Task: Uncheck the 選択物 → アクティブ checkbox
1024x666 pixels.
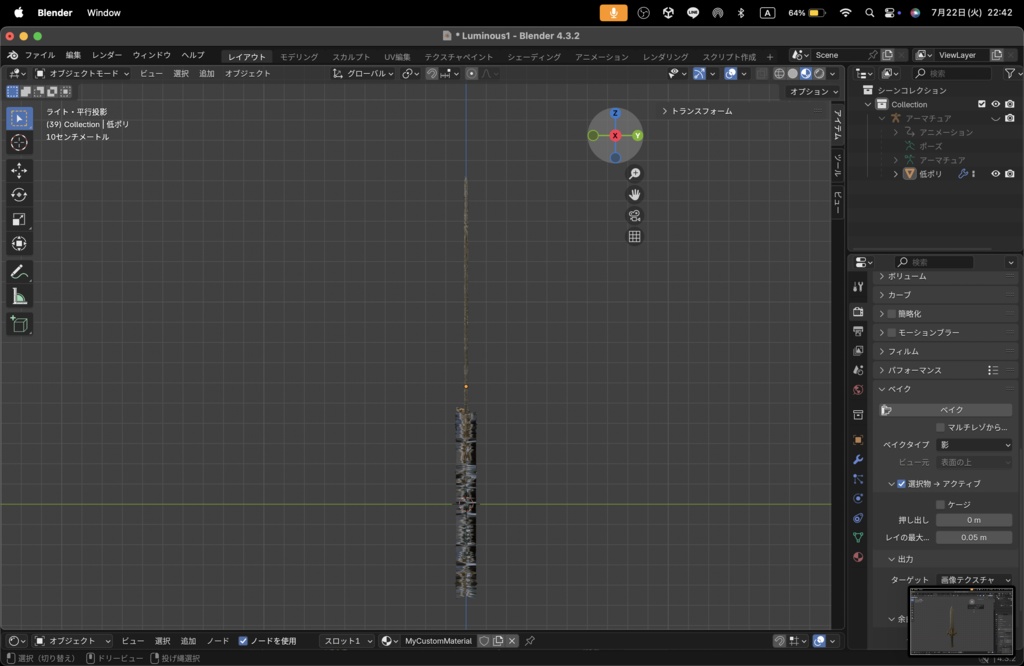Action: pos(901,484)
